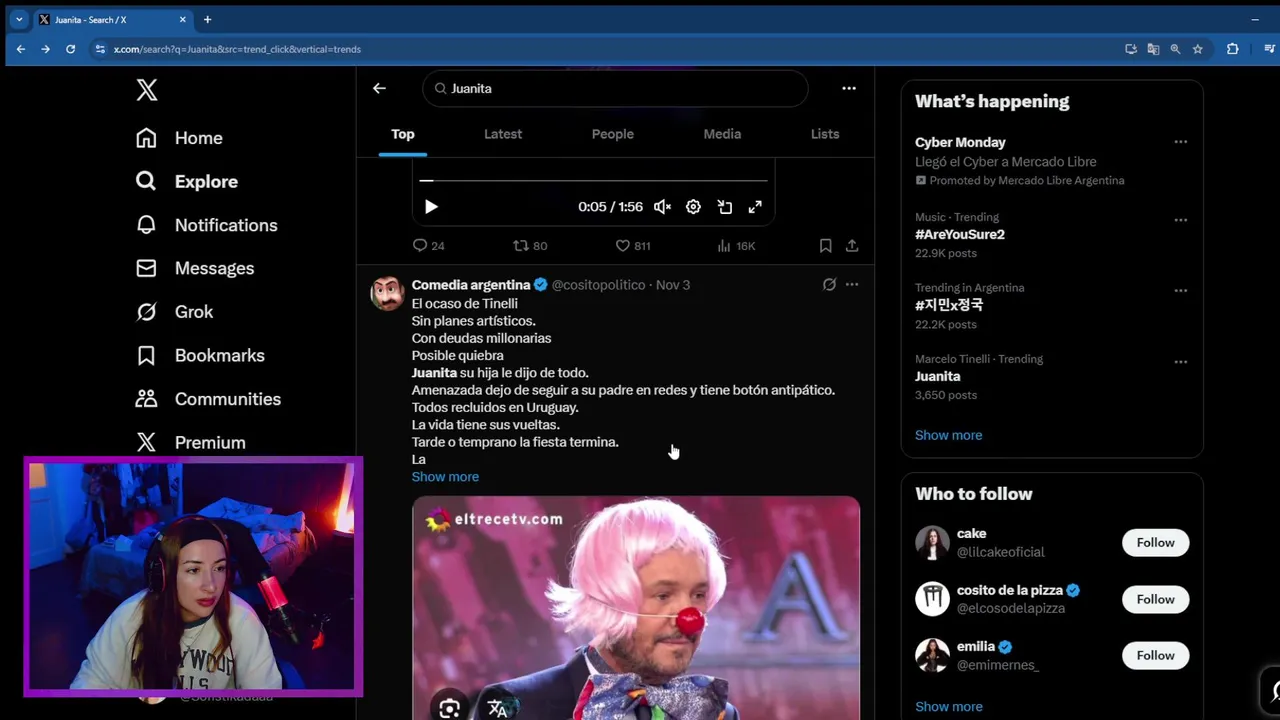This screenshot has height=720, width=1280.
Task: Open more options on Comedia argentina post
Action: pyautogui.click(x=852, y=285)
